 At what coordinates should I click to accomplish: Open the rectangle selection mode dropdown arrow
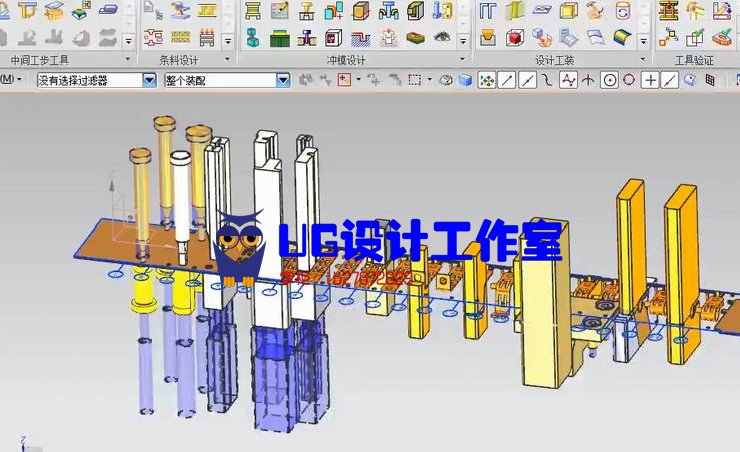(429, 80)
